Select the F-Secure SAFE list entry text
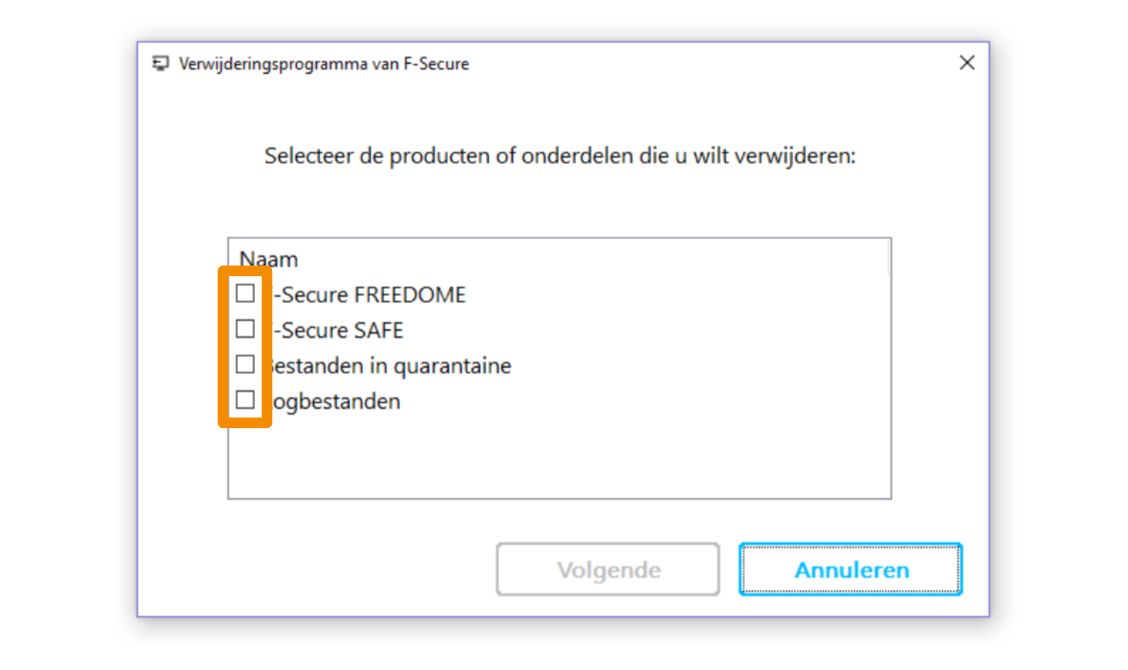The width and height of the screenshot is (1128, 670). pos(337,330)
